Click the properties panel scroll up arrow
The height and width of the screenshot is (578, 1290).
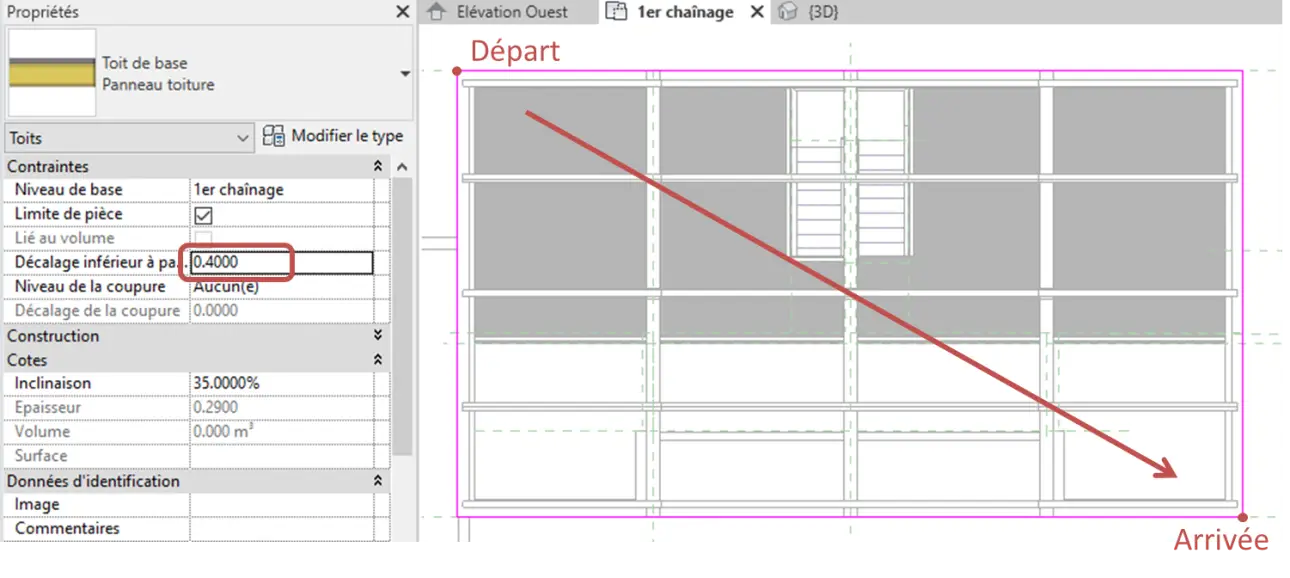pos(402,167)
